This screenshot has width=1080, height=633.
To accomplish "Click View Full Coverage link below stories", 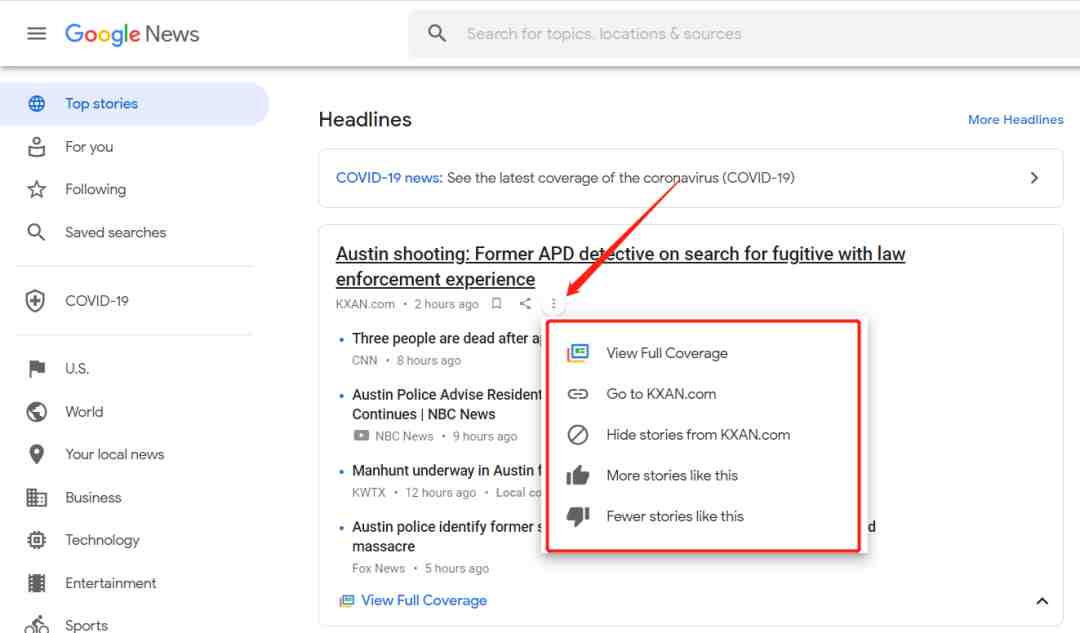I will [x=423, y=601].
